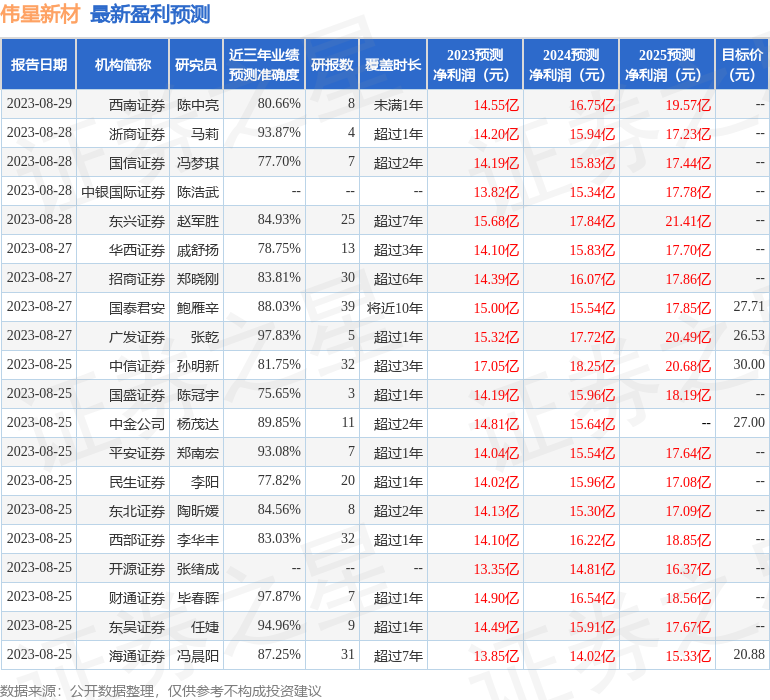Screen dimensions: 770x700
Task: Click the 2023预测净利润 column header
Action: pyautogui.click(x=475, y=64)
